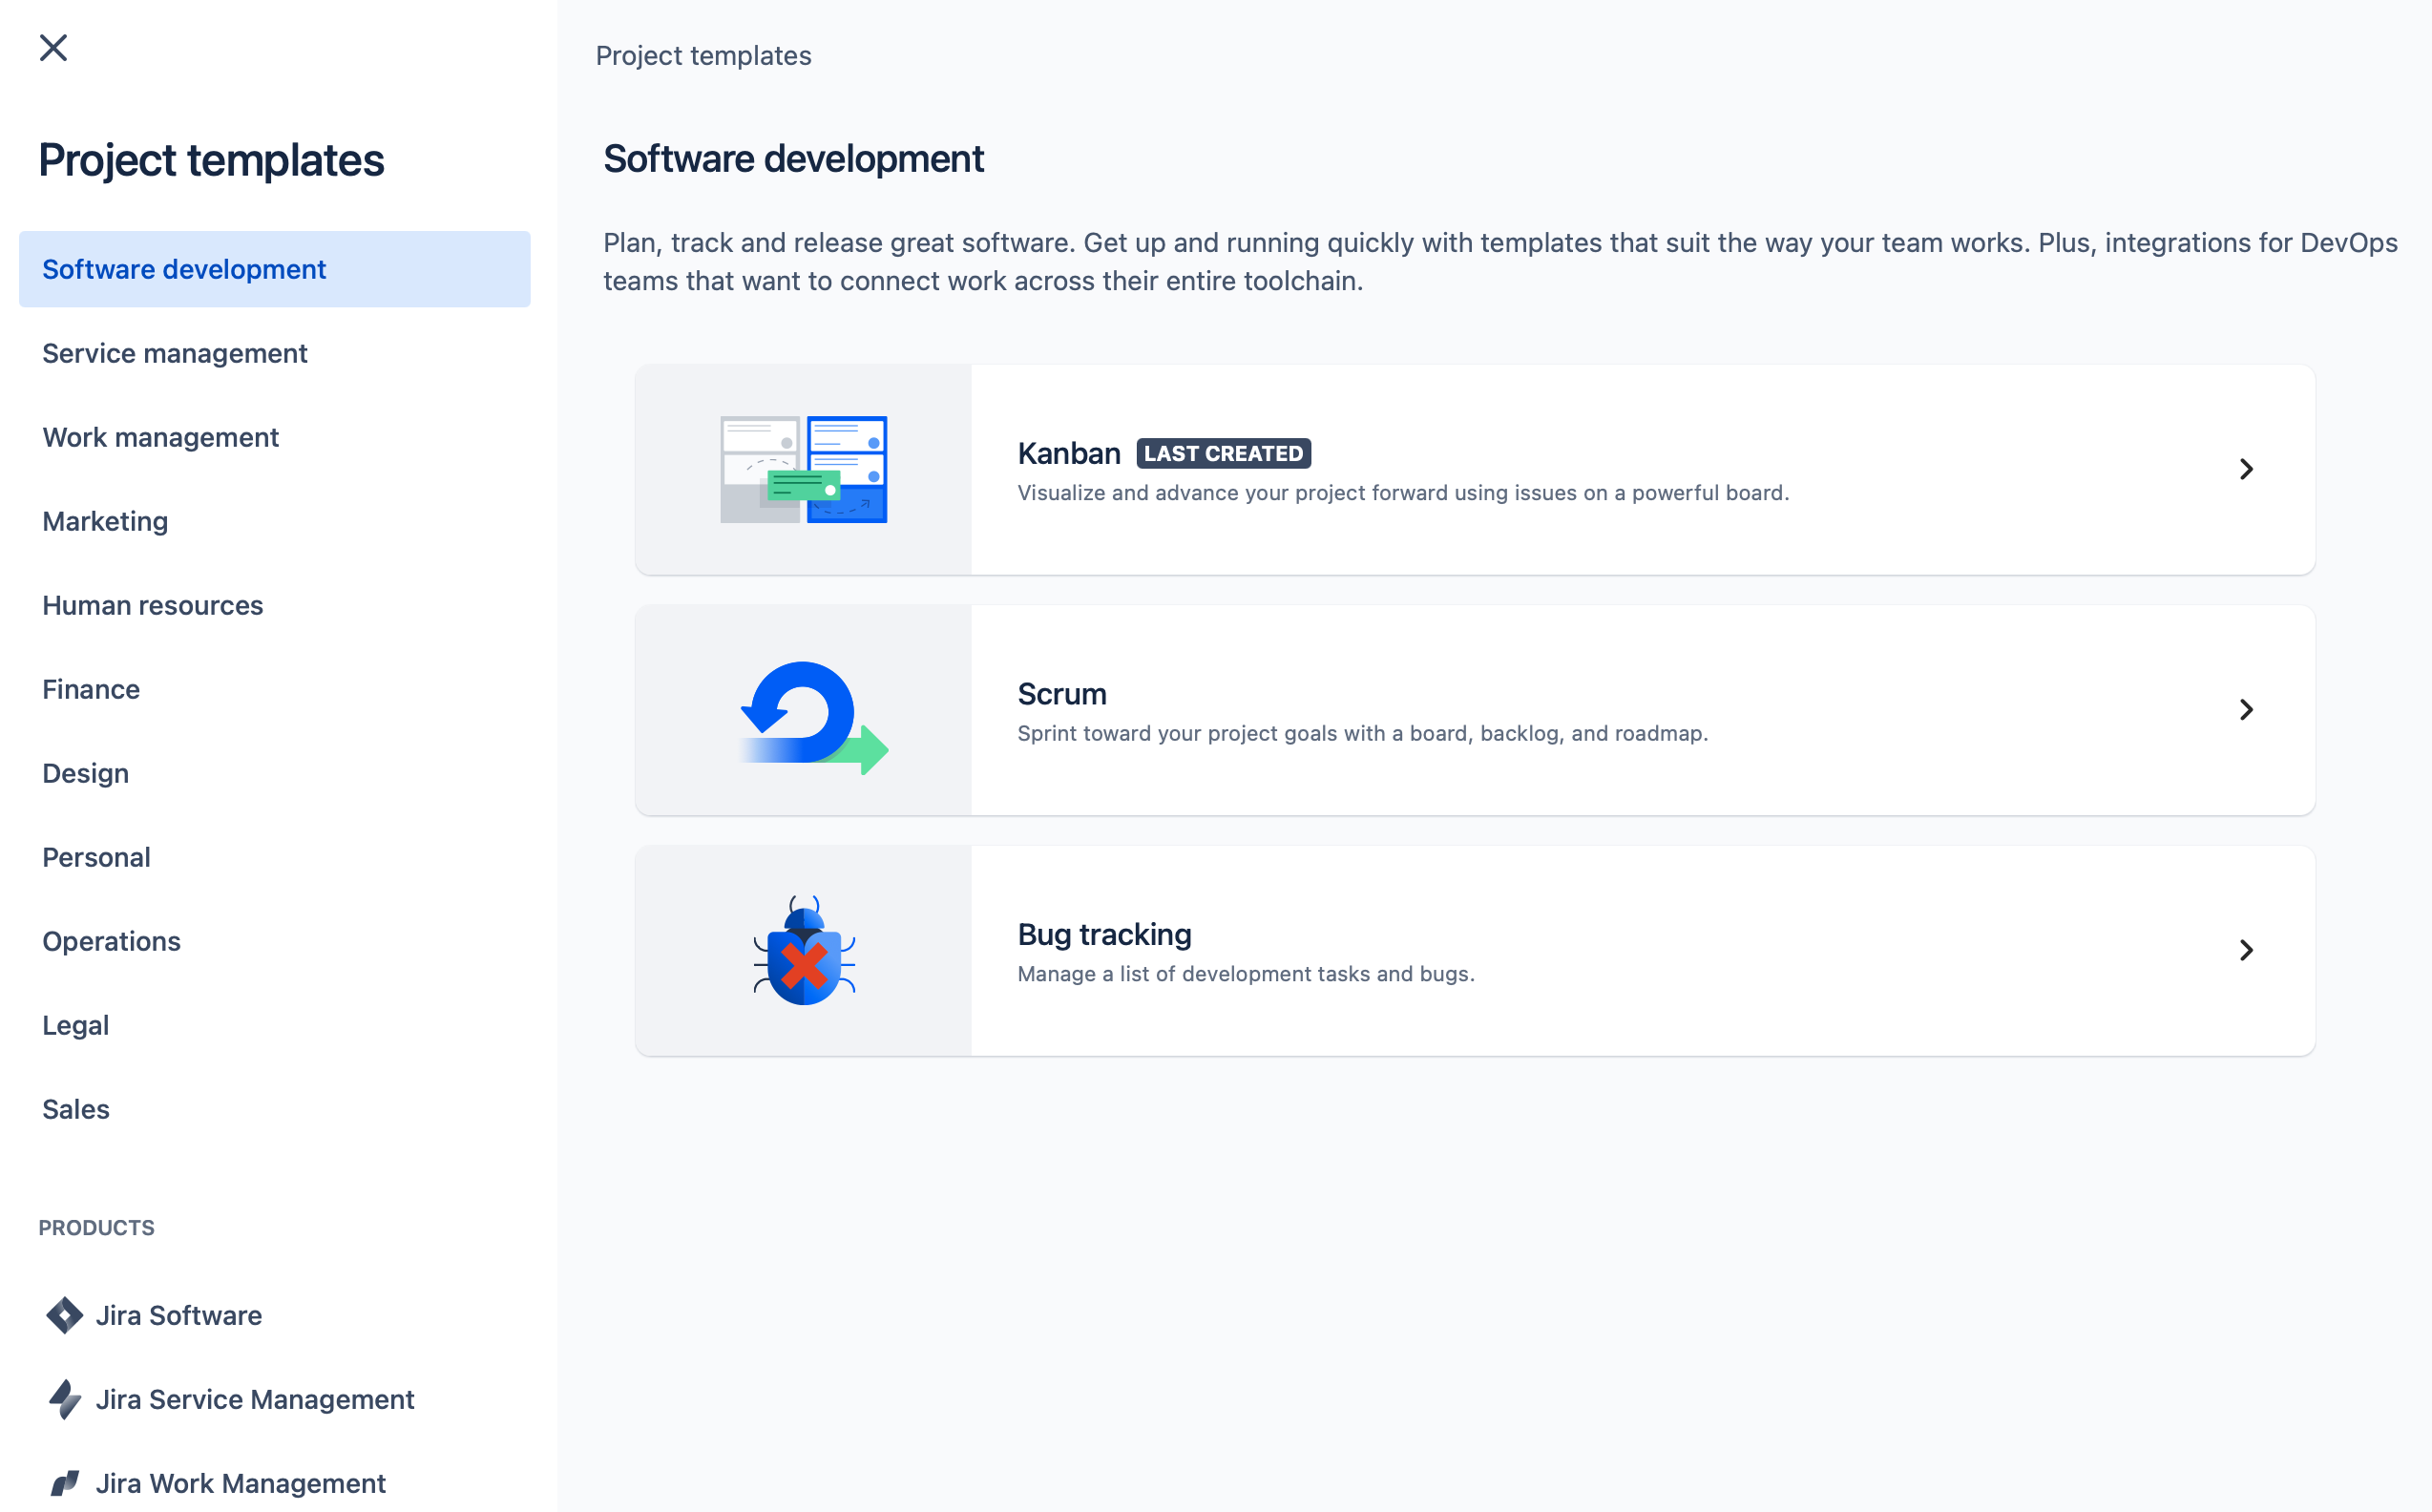Select the Software development category
The height and width of the screenshot is (1512, 2432).
pyautogui.click(x=274, y=269)
